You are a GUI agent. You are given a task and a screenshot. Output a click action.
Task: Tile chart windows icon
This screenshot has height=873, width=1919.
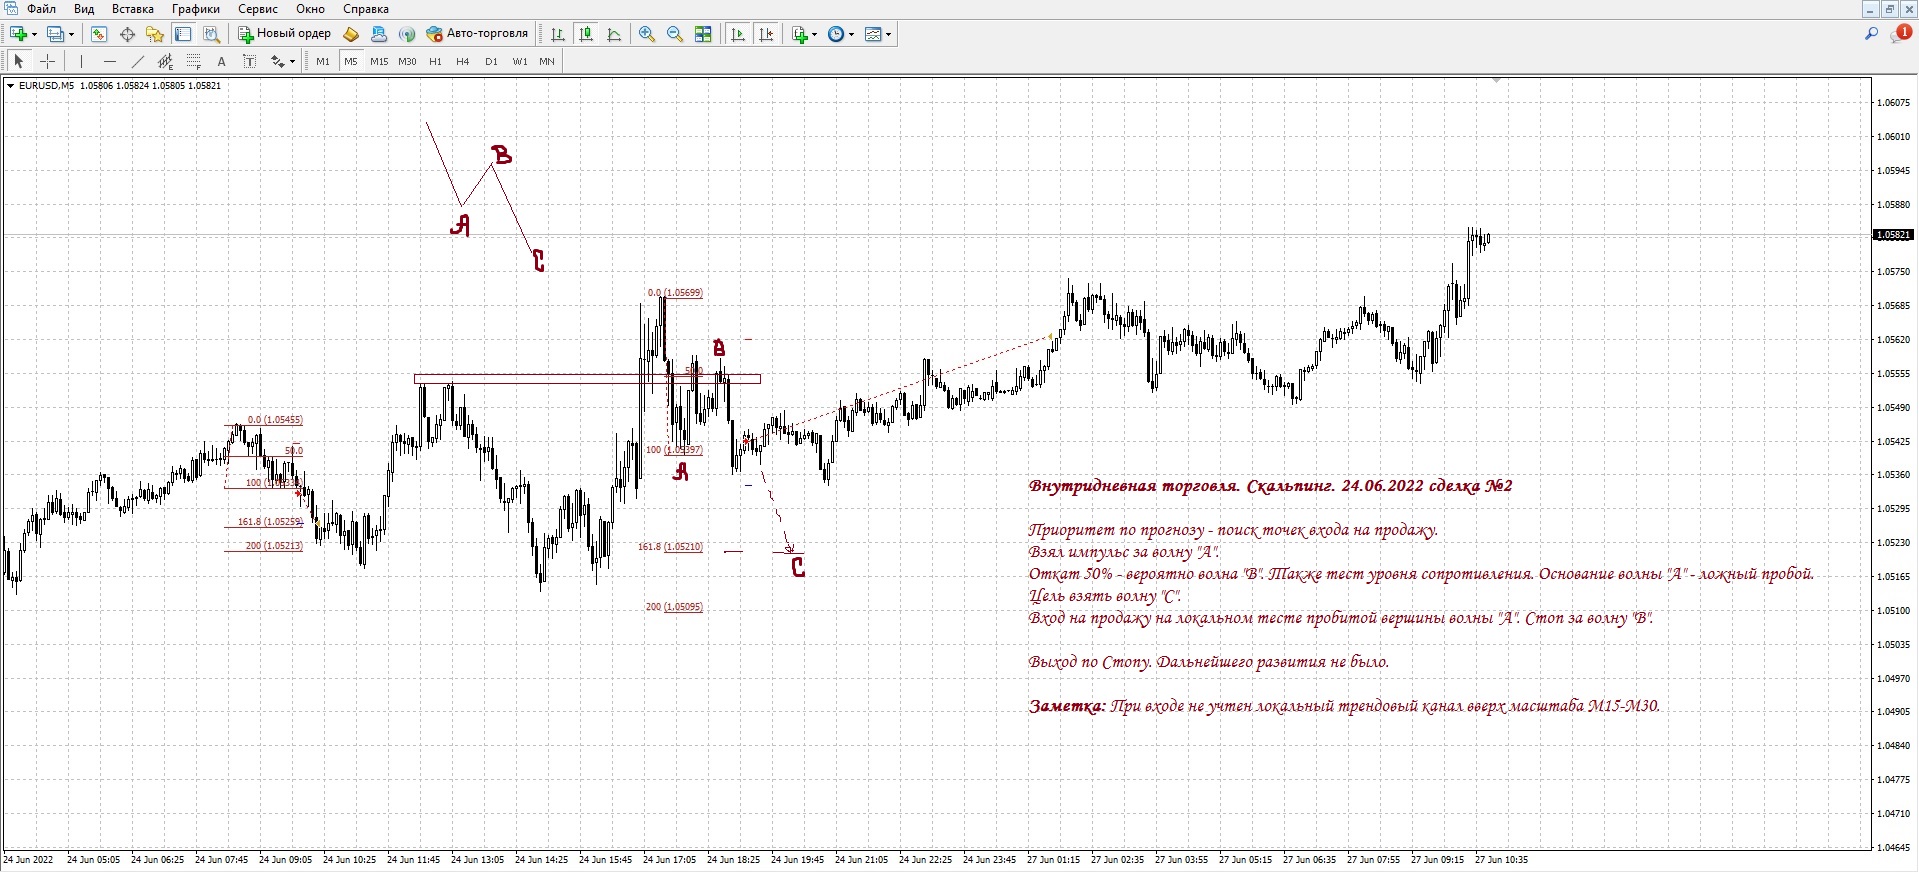tap(703, 34)
